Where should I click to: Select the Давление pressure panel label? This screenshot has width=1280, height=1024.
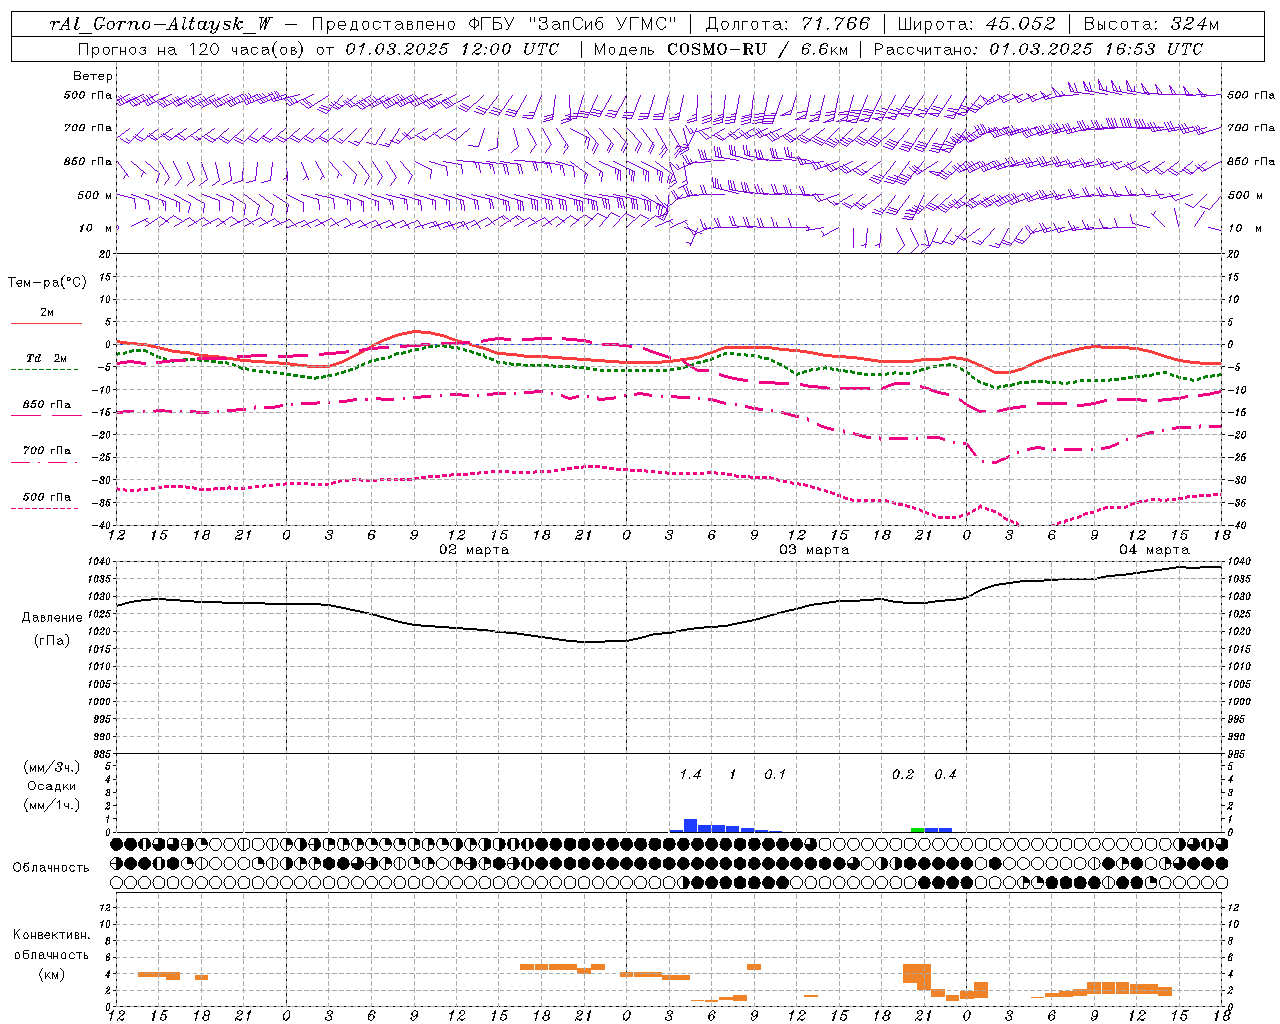pyautogui.click(x=52, y=618)
